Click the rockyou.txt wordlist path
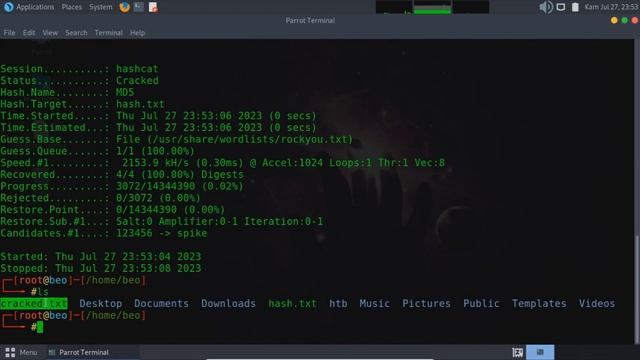 250,140
